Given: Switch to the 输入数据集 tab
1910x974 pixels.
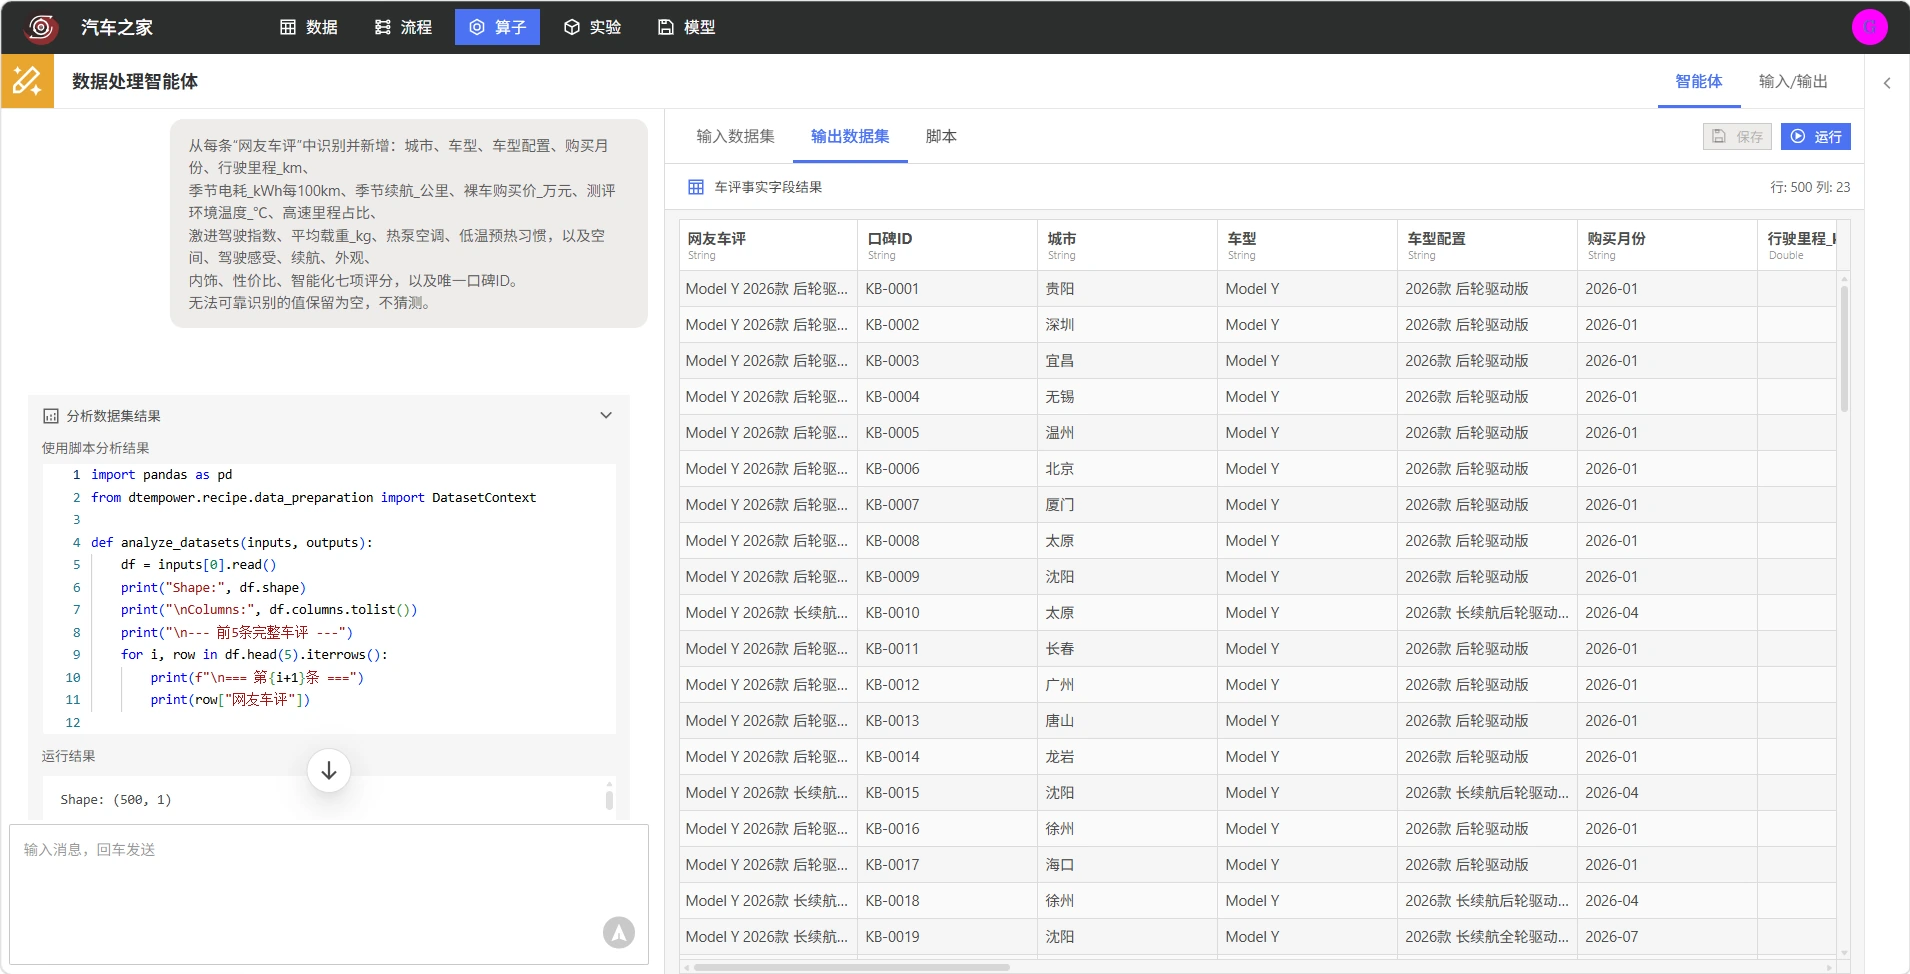Looking at the screenshot, I should [735, 136].
